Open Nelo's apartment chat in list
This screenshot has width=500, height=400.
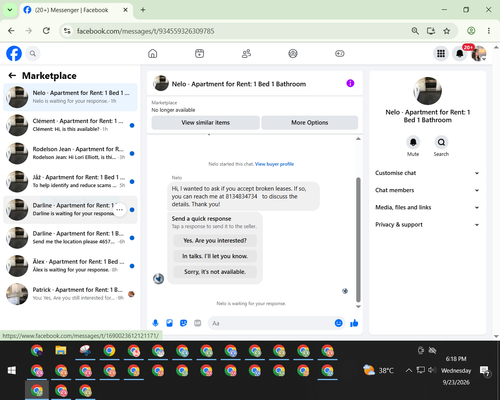point(70,97)
